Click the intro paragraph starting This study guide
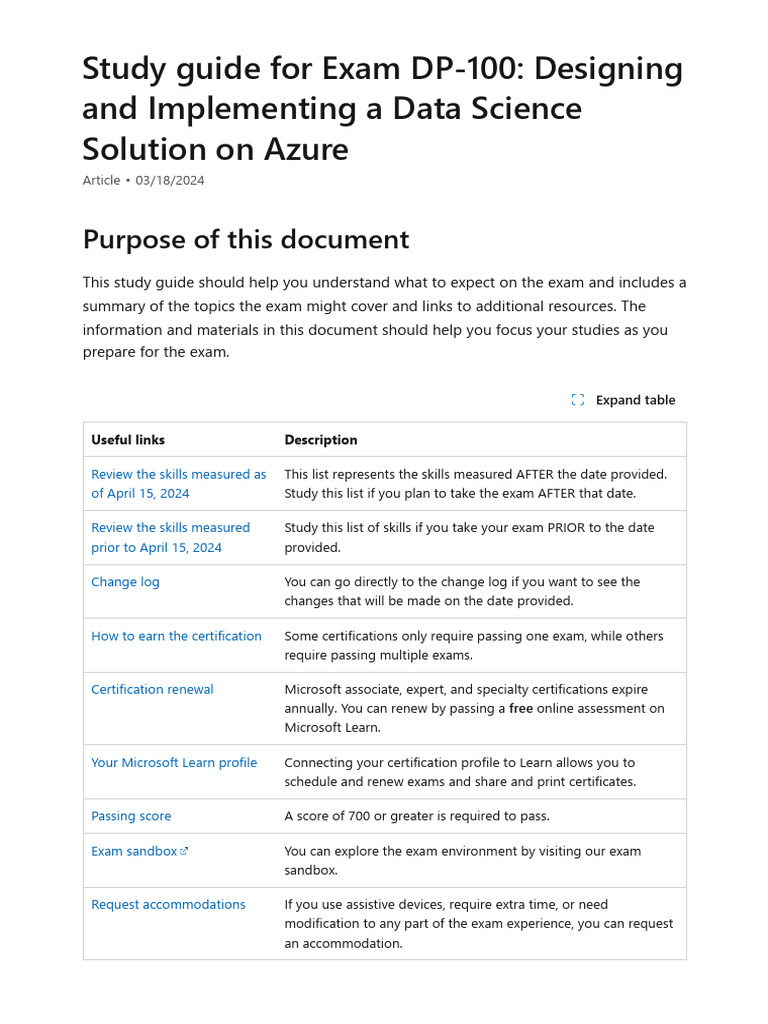This screenshot has width=768, height=1024. click(x=384, y=317)
